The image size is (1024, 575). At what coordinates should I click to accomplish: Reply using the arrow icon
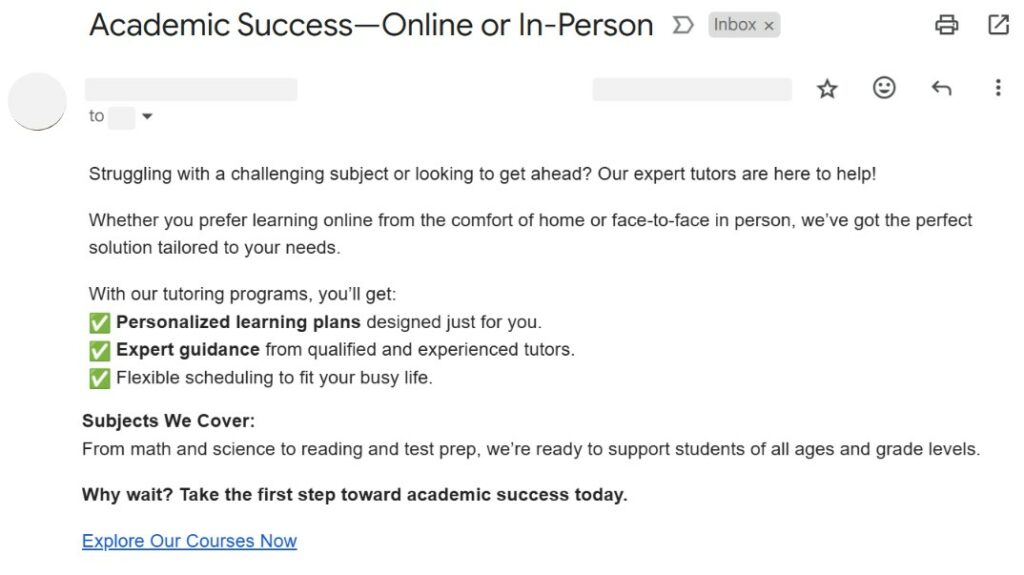point(941,88)
